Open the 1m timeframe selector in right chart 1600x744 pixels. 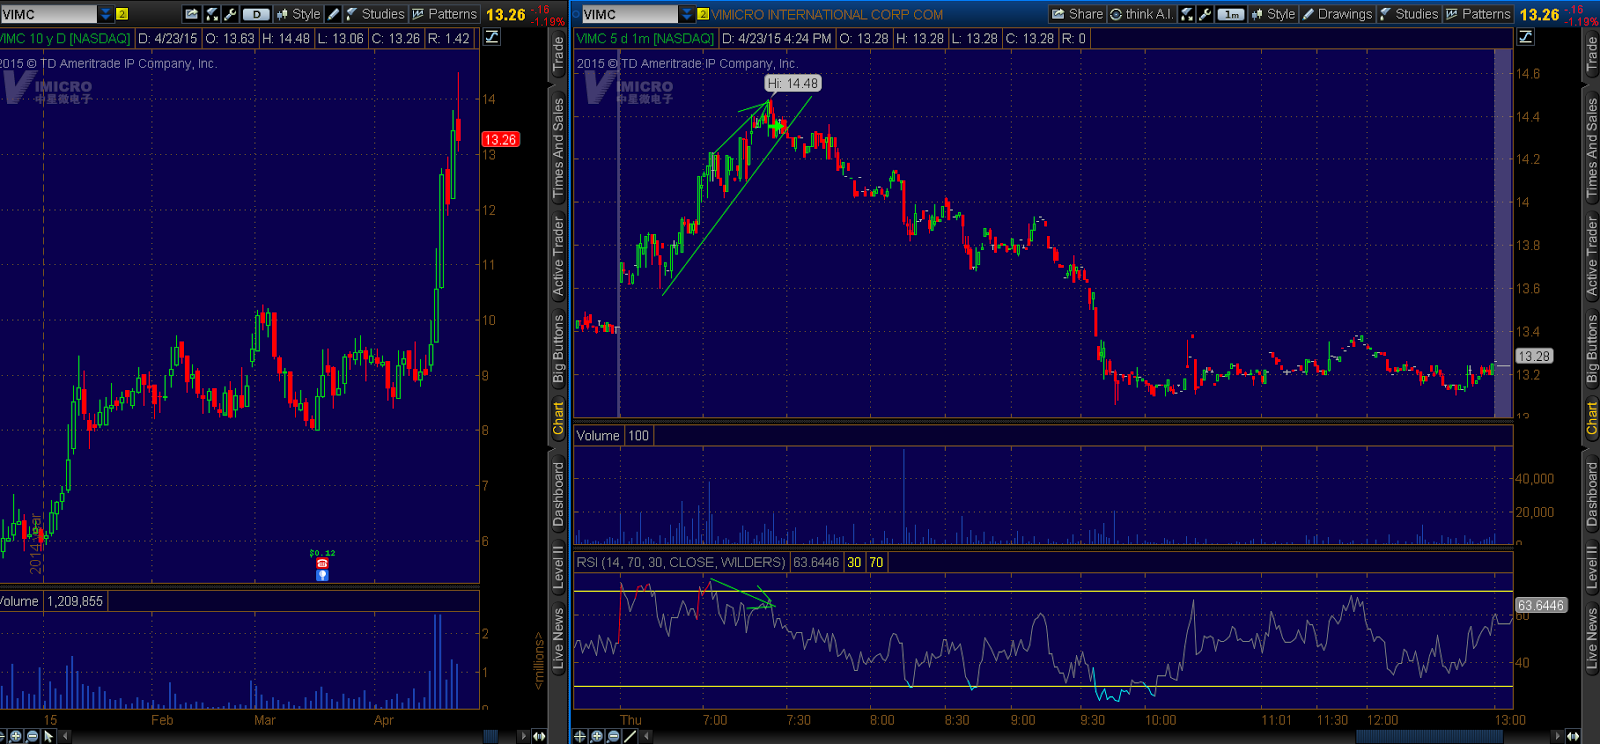1231,14
